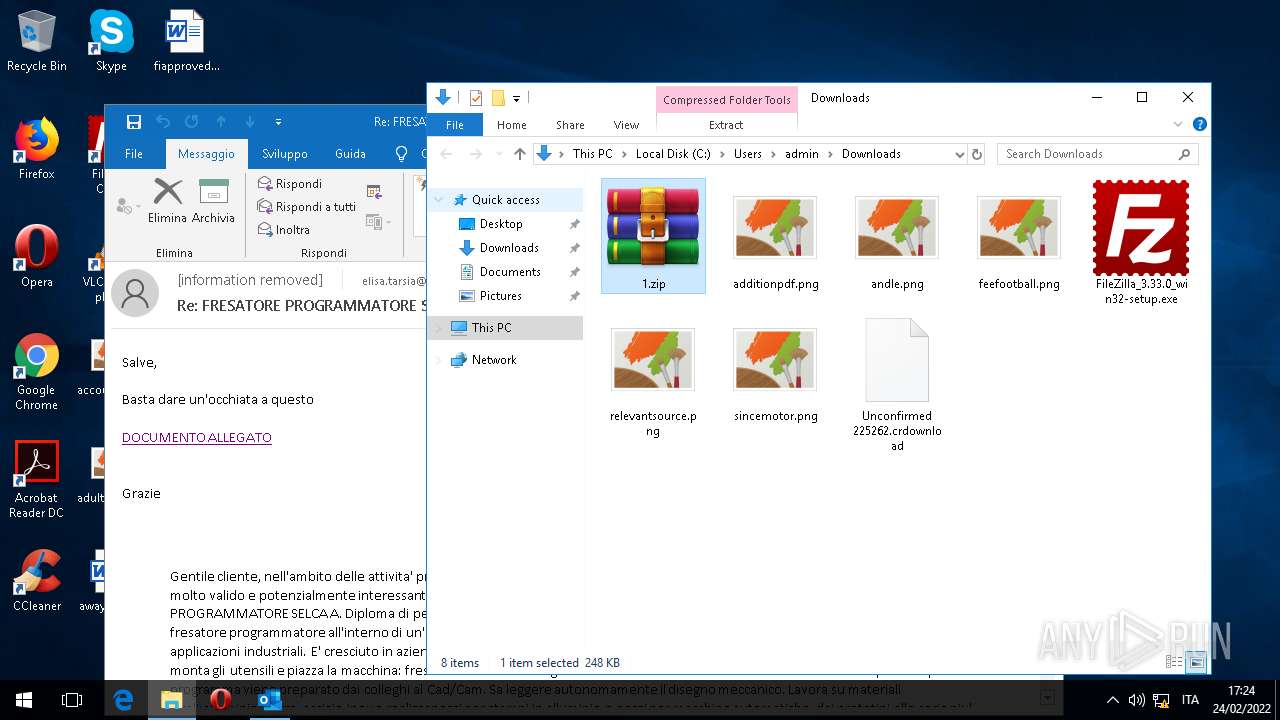Open the fiapproved Word document on desktop

[x=186, y=41]
